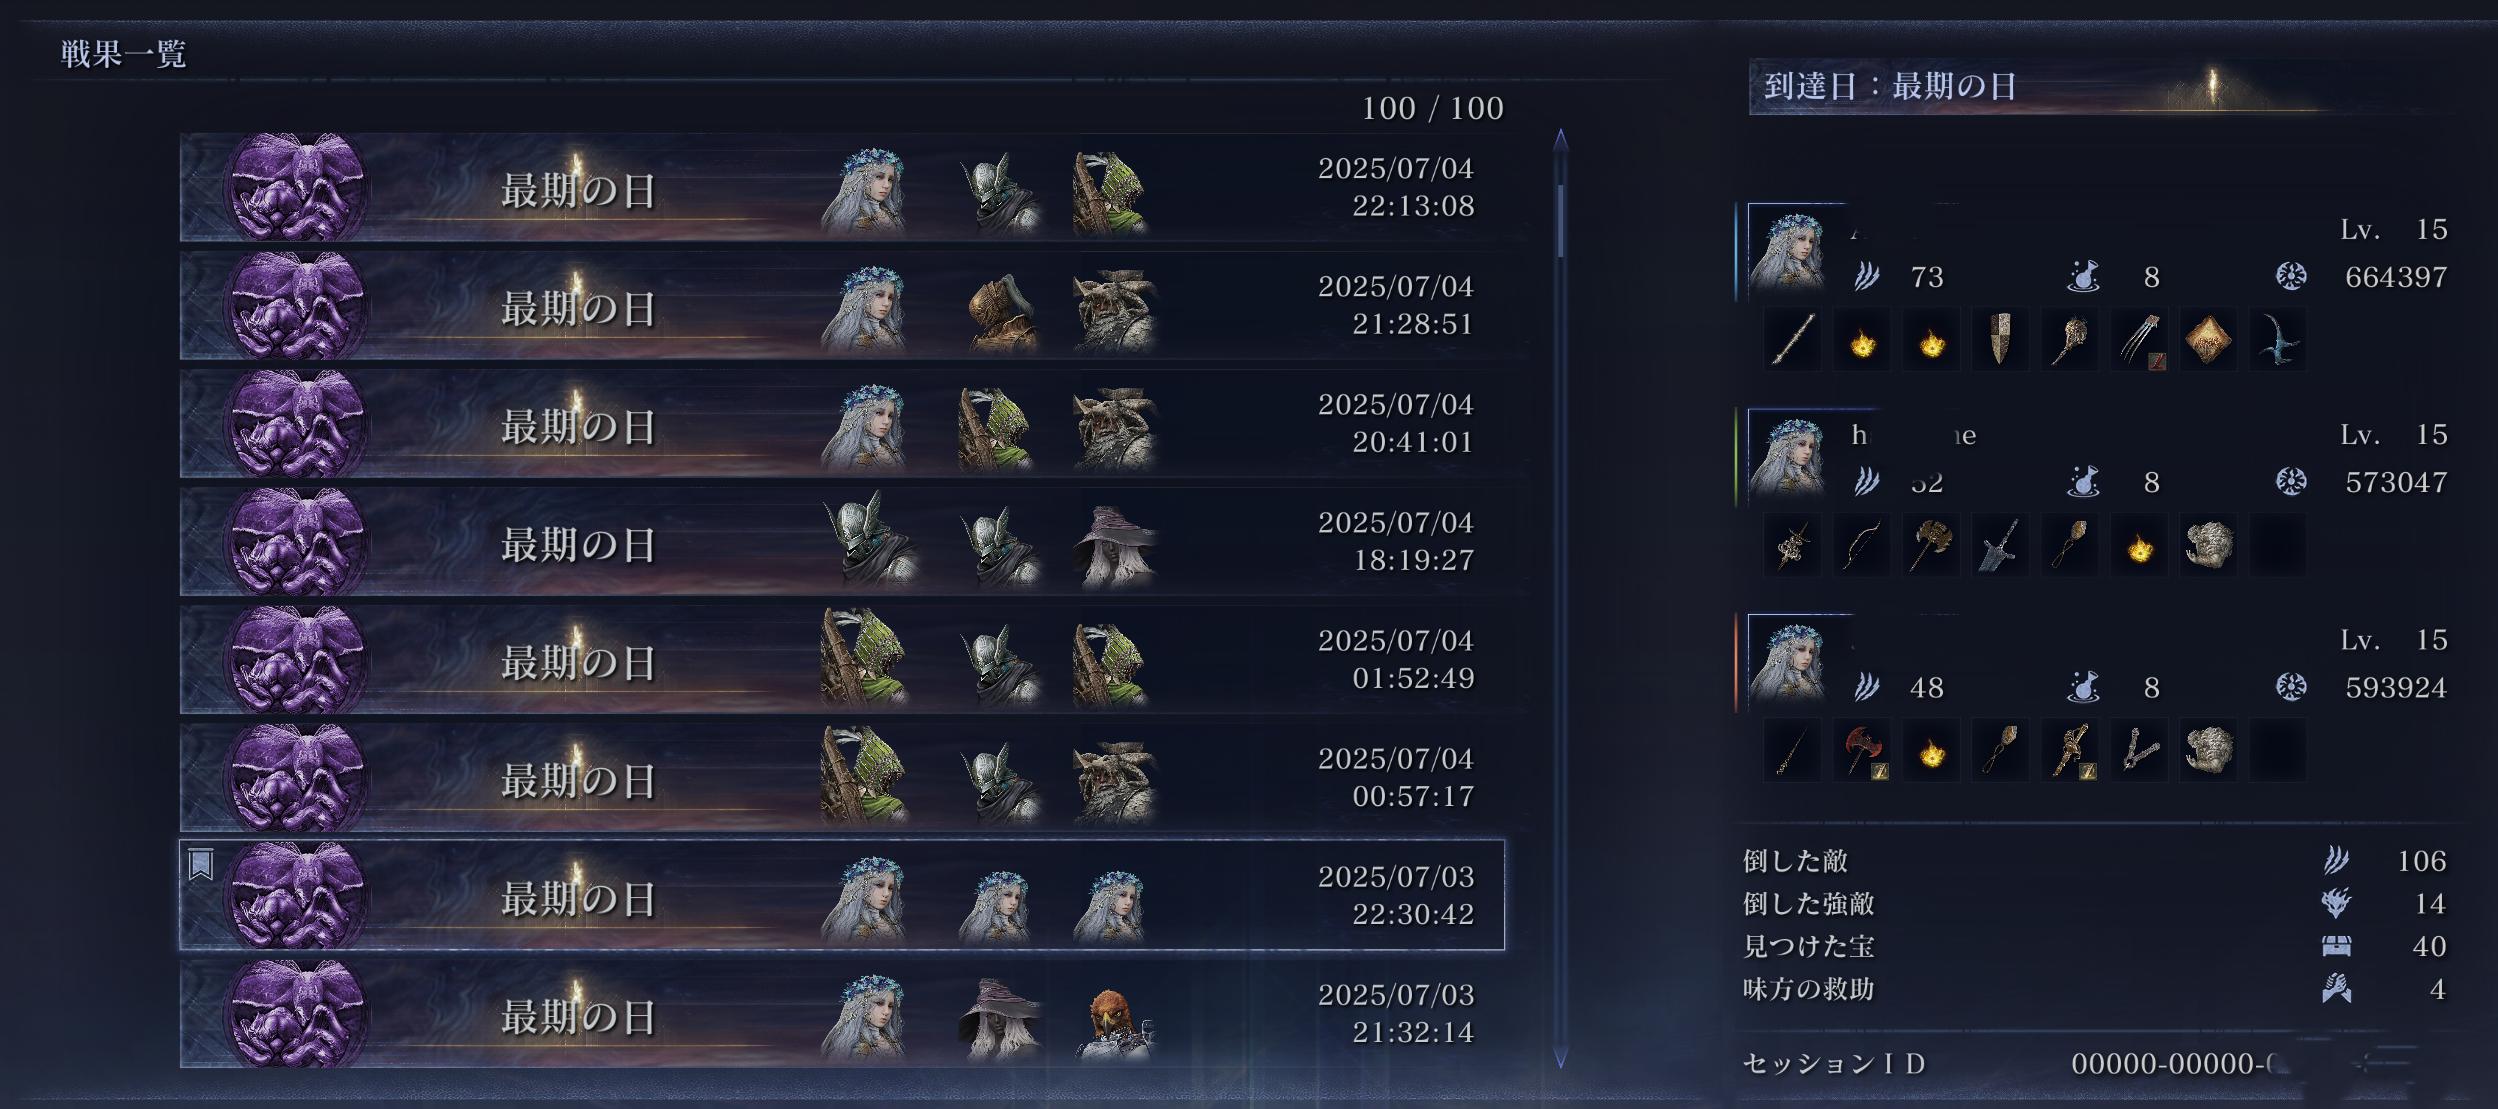Click the bookmark flag on the 2025/07/03 22:30:42 record
The height and width of the screenshot is (1109, 2498).
click(x=201, y=864)
